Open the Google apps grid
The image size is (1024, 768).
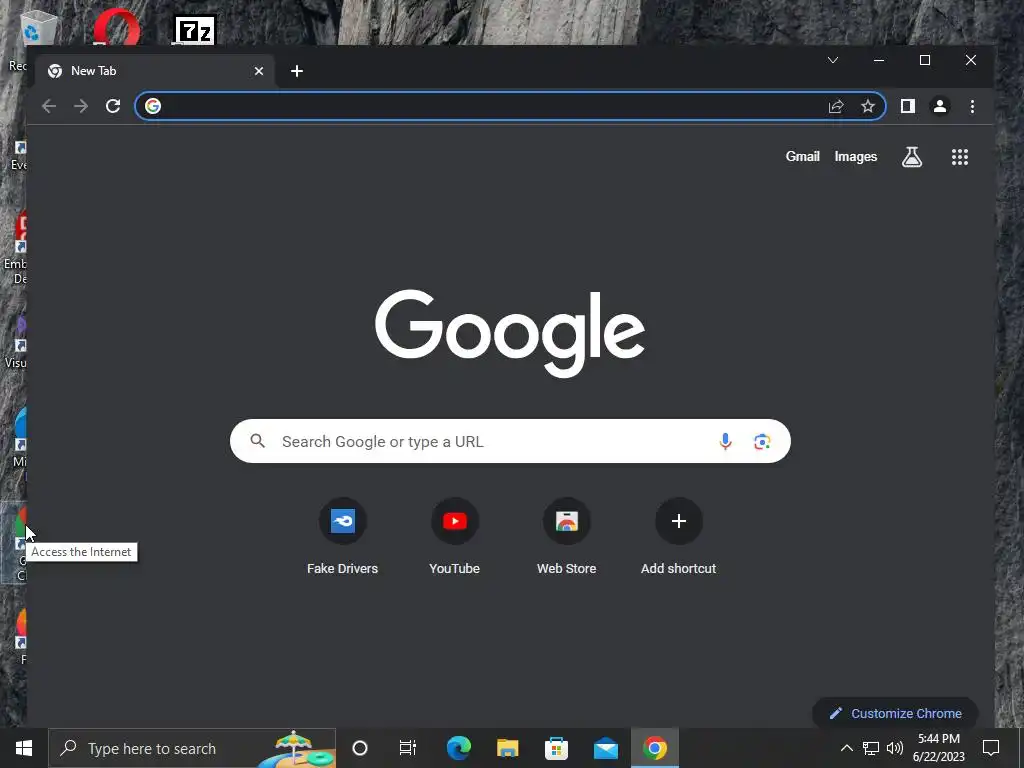click(959, 157)
